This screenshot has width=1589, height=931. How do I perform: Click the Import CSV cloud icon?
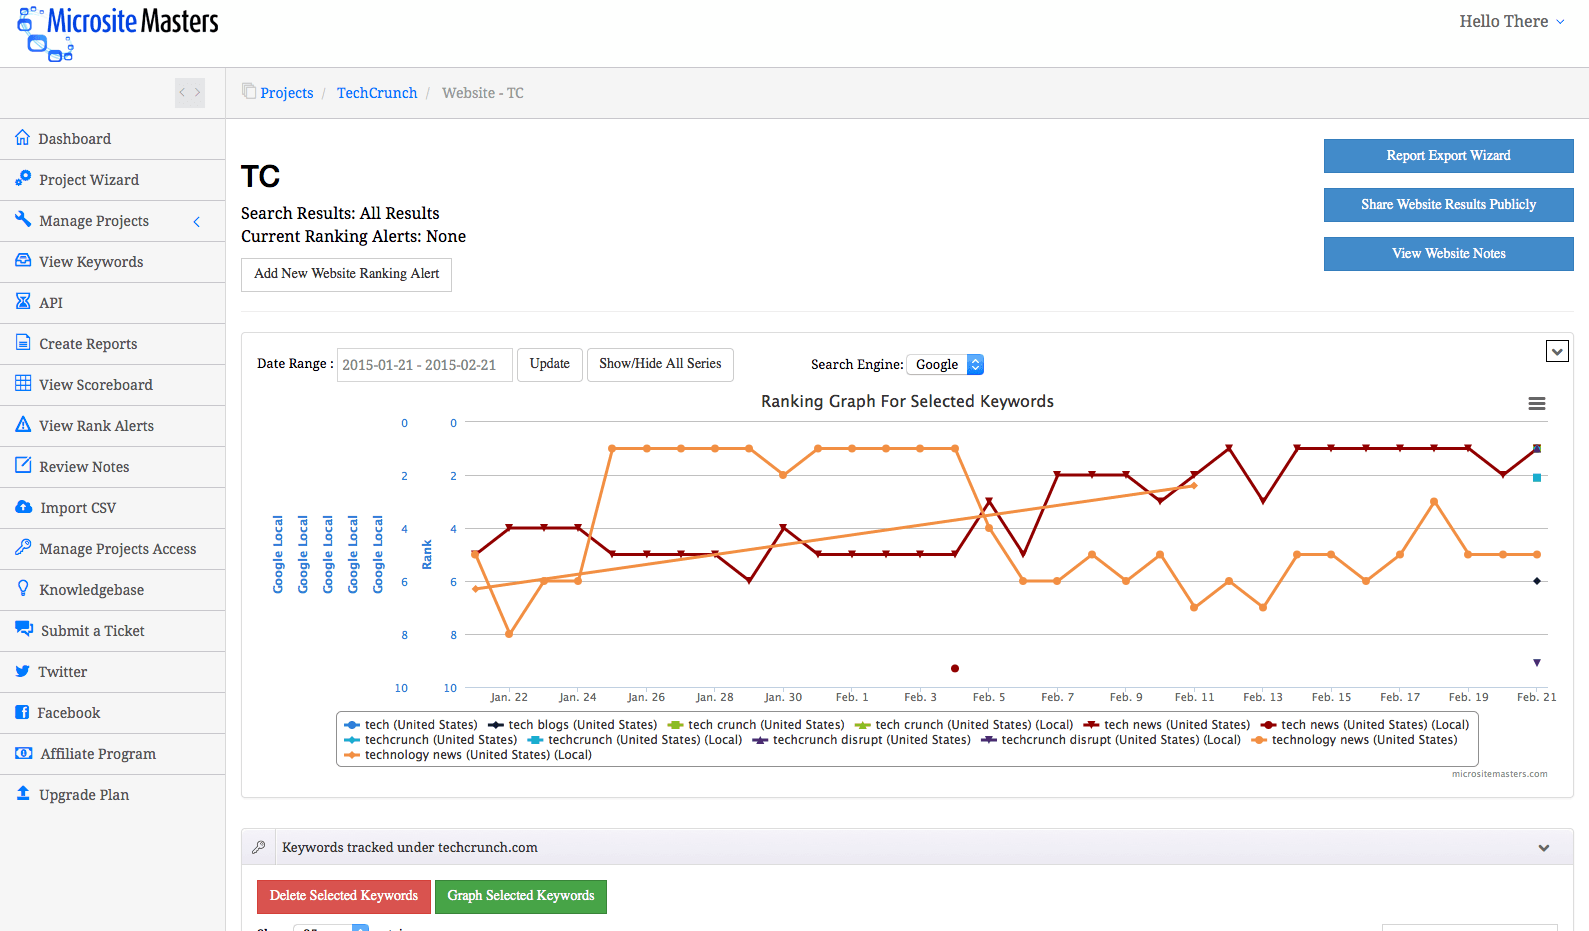click(23, 507)
